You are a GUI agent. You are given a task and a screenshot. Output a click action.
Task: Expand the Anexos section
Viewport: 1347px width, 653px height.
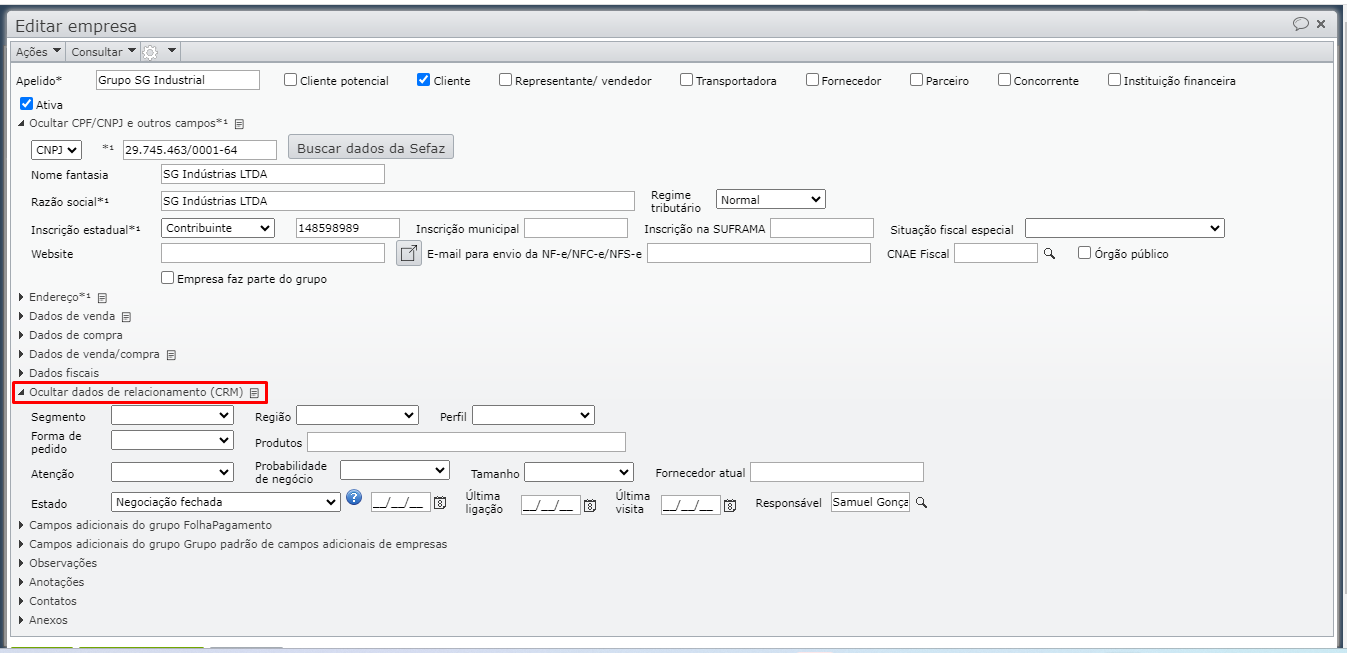tap(42, 620)
